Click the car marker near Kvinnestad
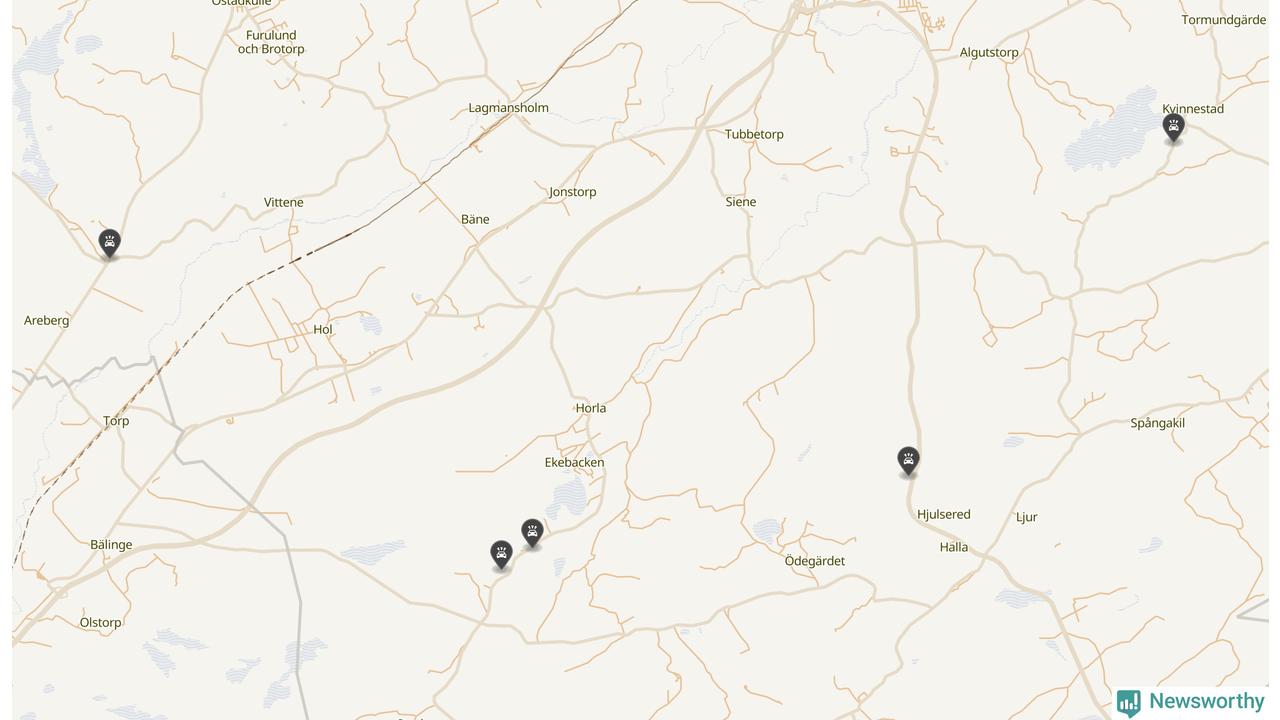 coord(1174,127)
